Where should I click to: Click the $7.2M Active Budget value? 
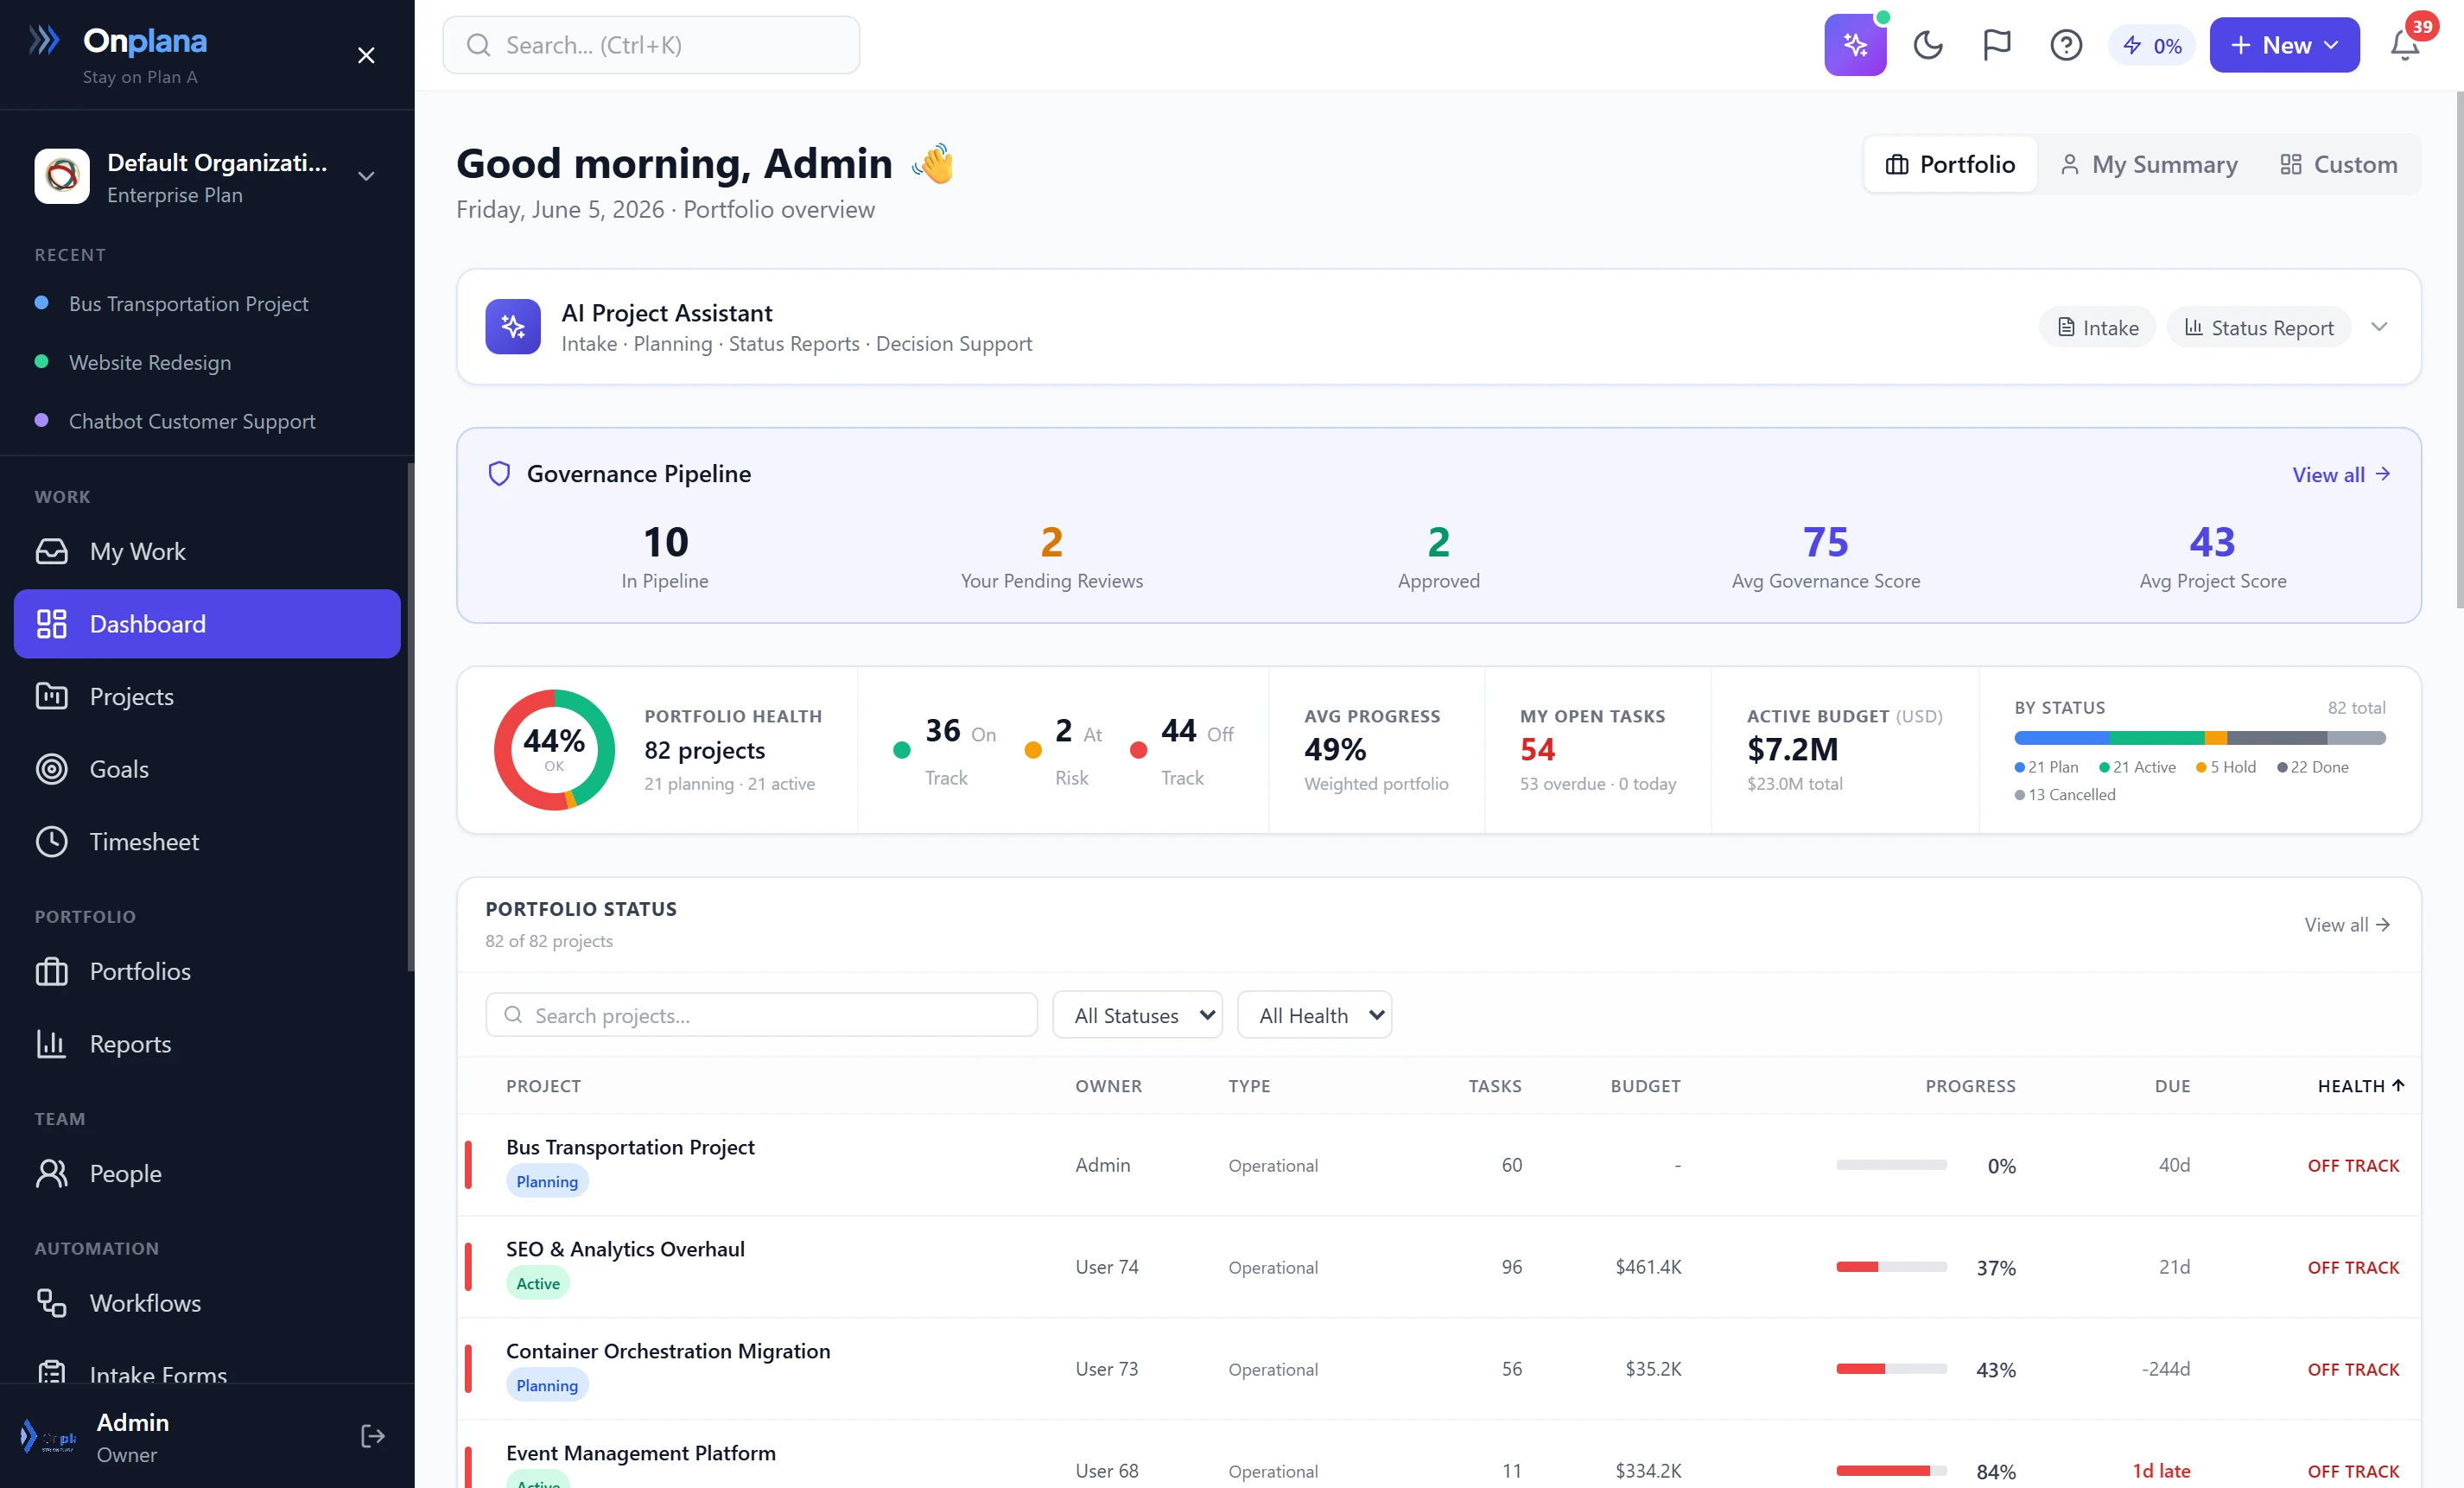[x=1792, y=749]
